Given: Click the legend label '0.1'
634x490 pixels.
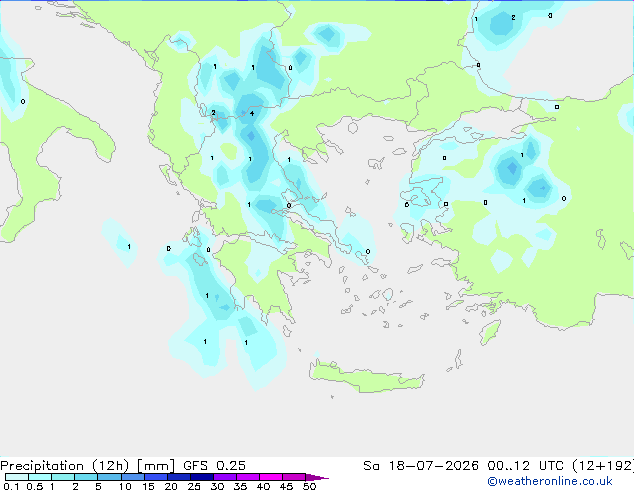Looking at the screenshot, I should coord(11,486).
